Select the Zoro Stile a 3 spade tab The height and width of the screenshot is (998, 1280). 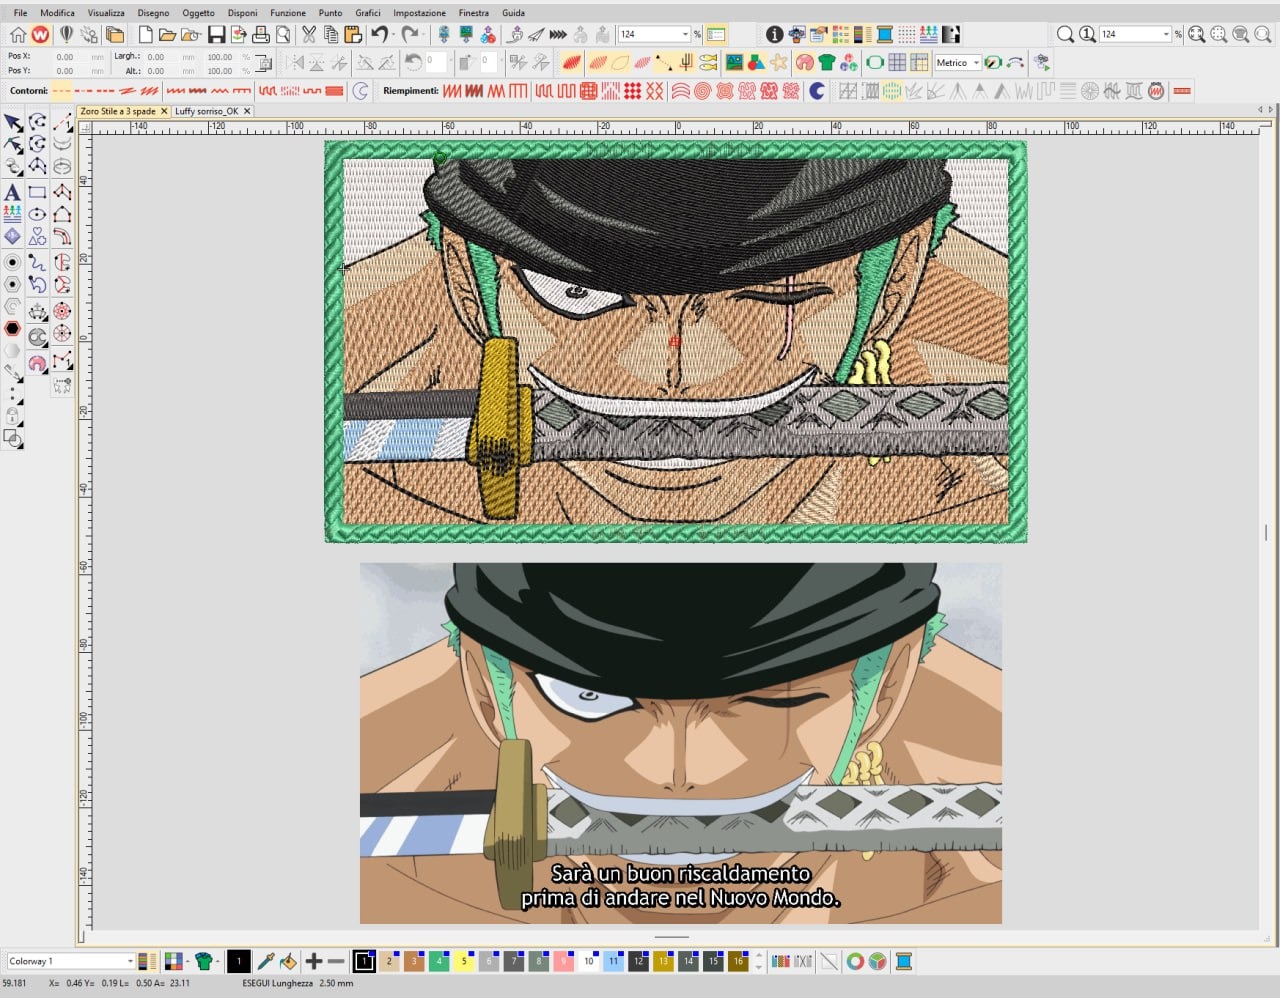[118, 111]
